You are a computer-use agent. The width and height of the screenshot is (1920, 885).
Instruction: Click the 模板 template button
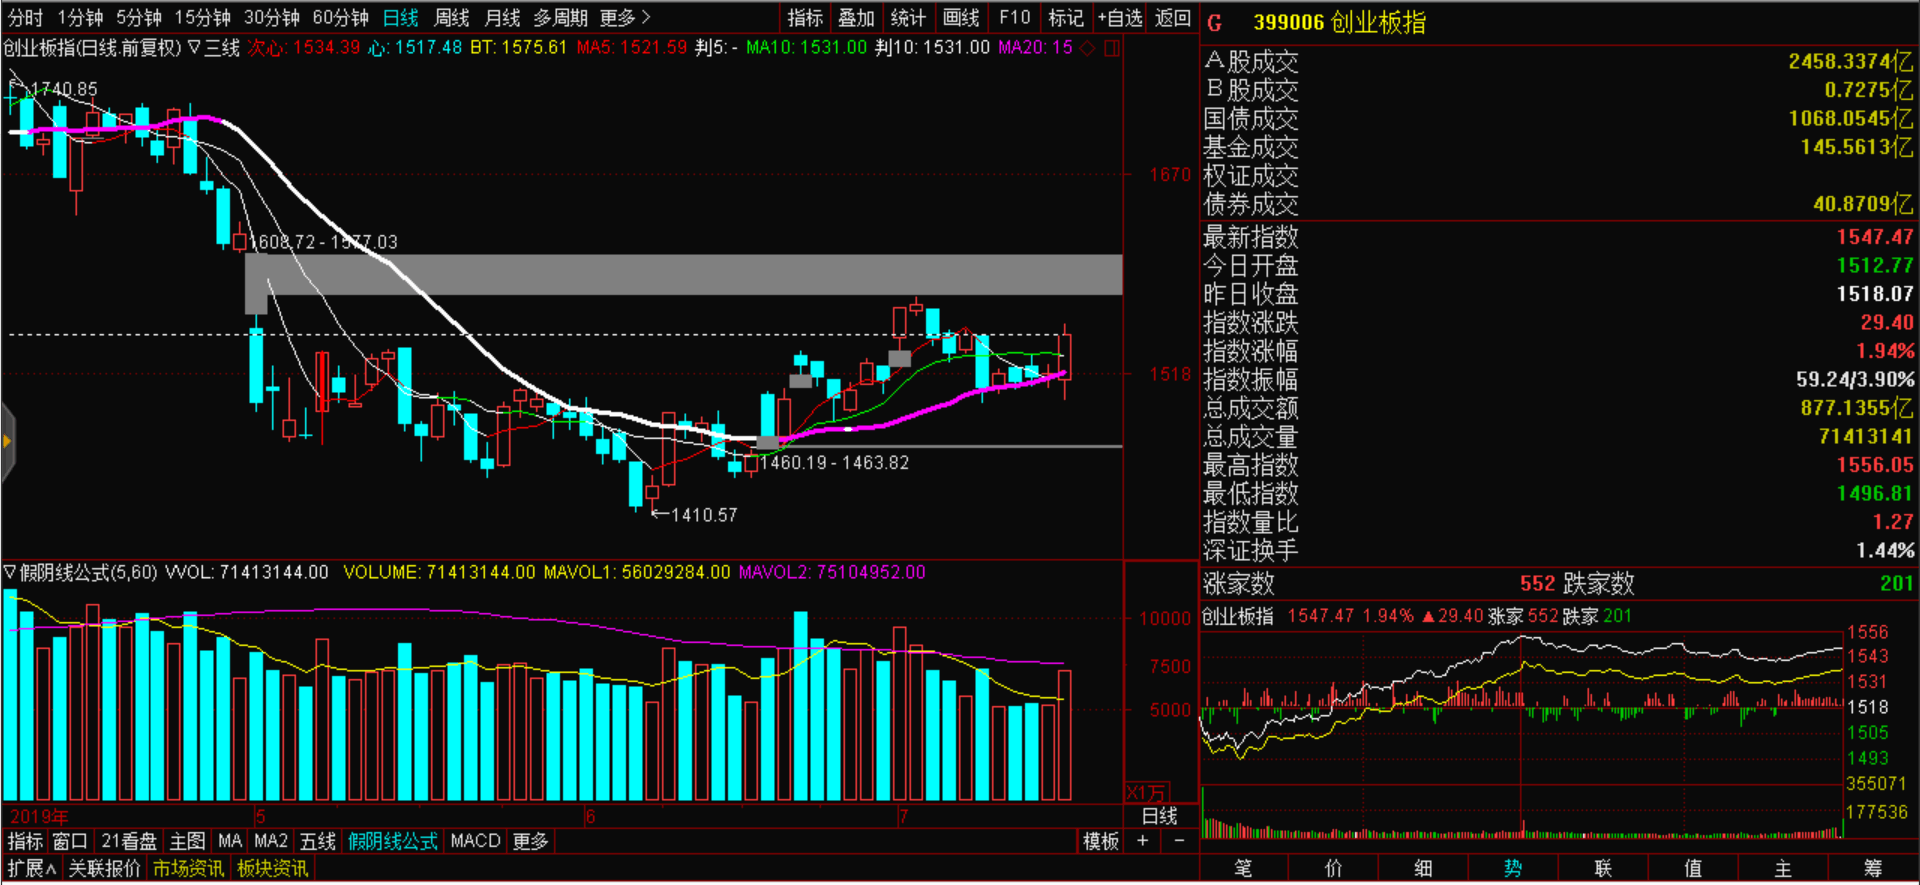pos(1100,841)
